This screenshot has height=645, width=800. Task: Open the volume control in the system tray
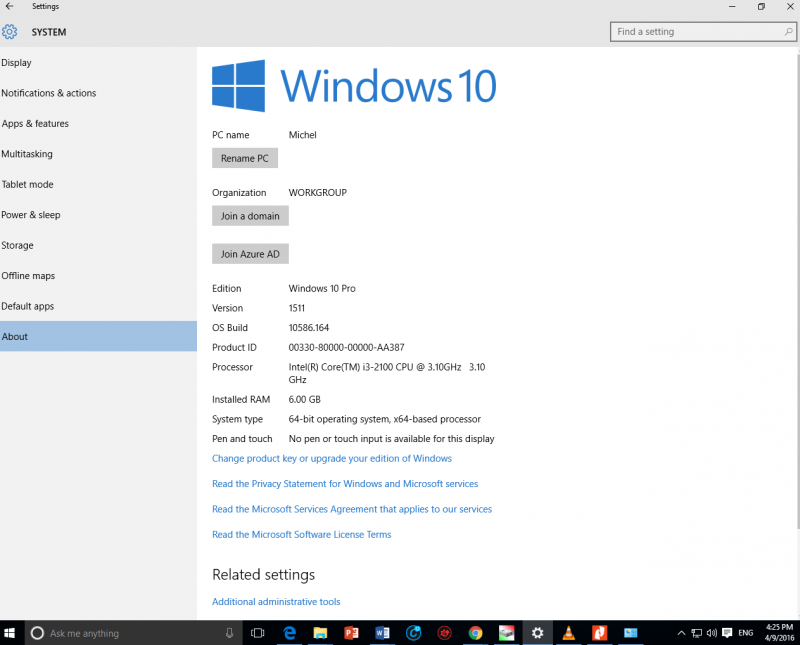(712, 633)
